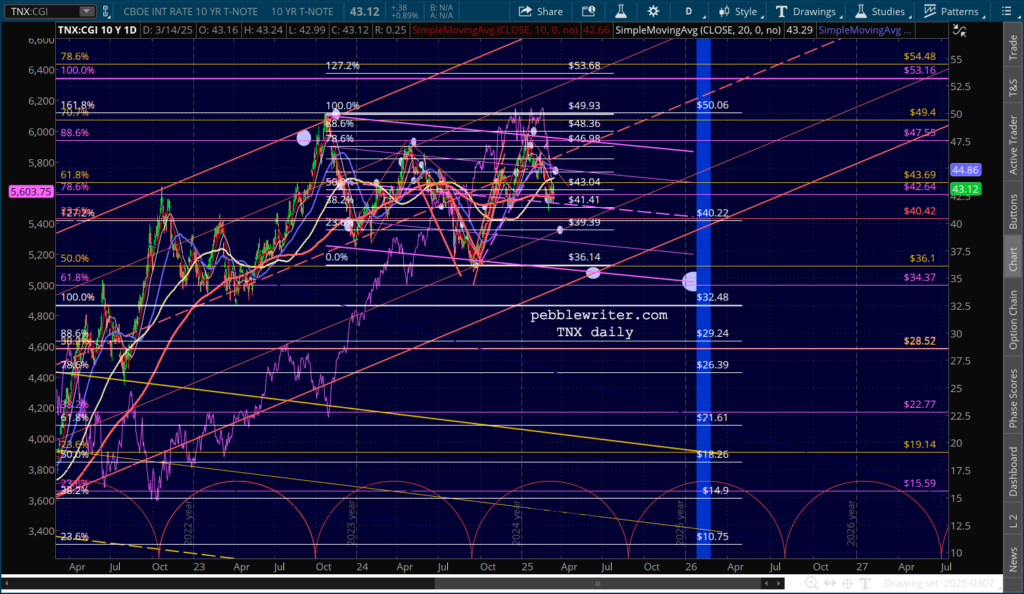Open the chart news calendar icon
Viewport: 1024px width, 594px height.
coord(588,11)
